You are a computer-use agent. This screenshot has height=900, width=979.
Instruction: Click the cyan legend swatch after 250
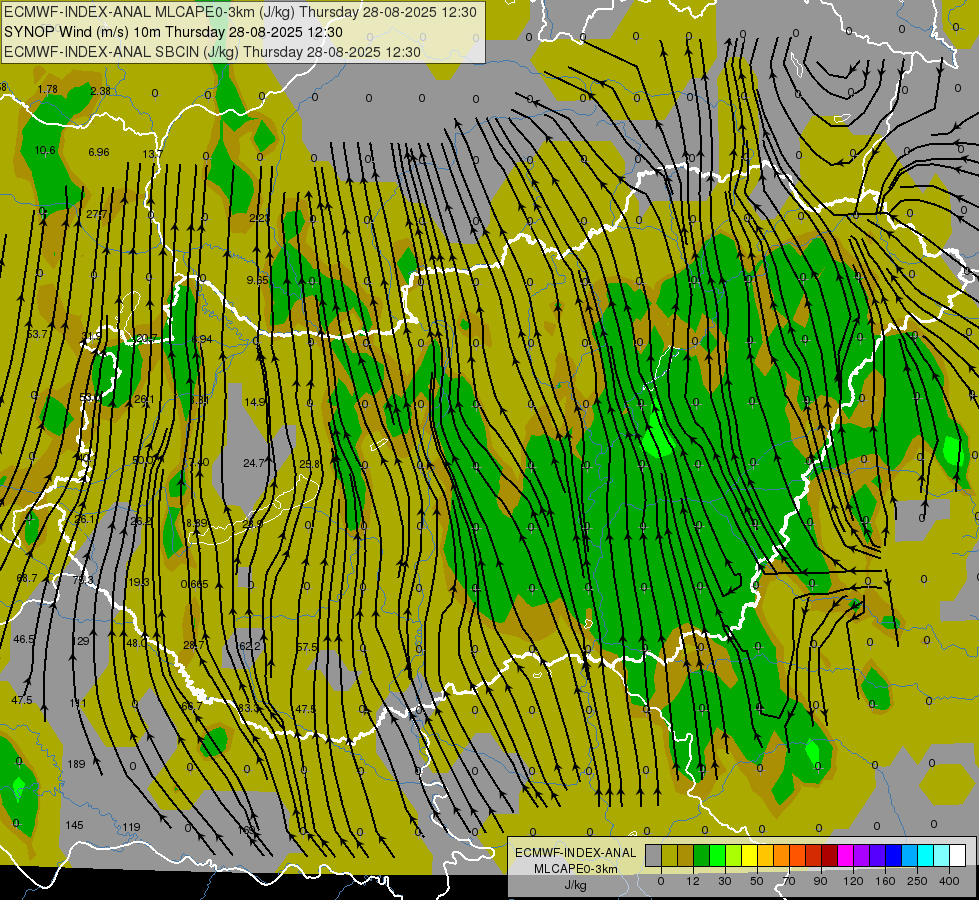point(926,856)
